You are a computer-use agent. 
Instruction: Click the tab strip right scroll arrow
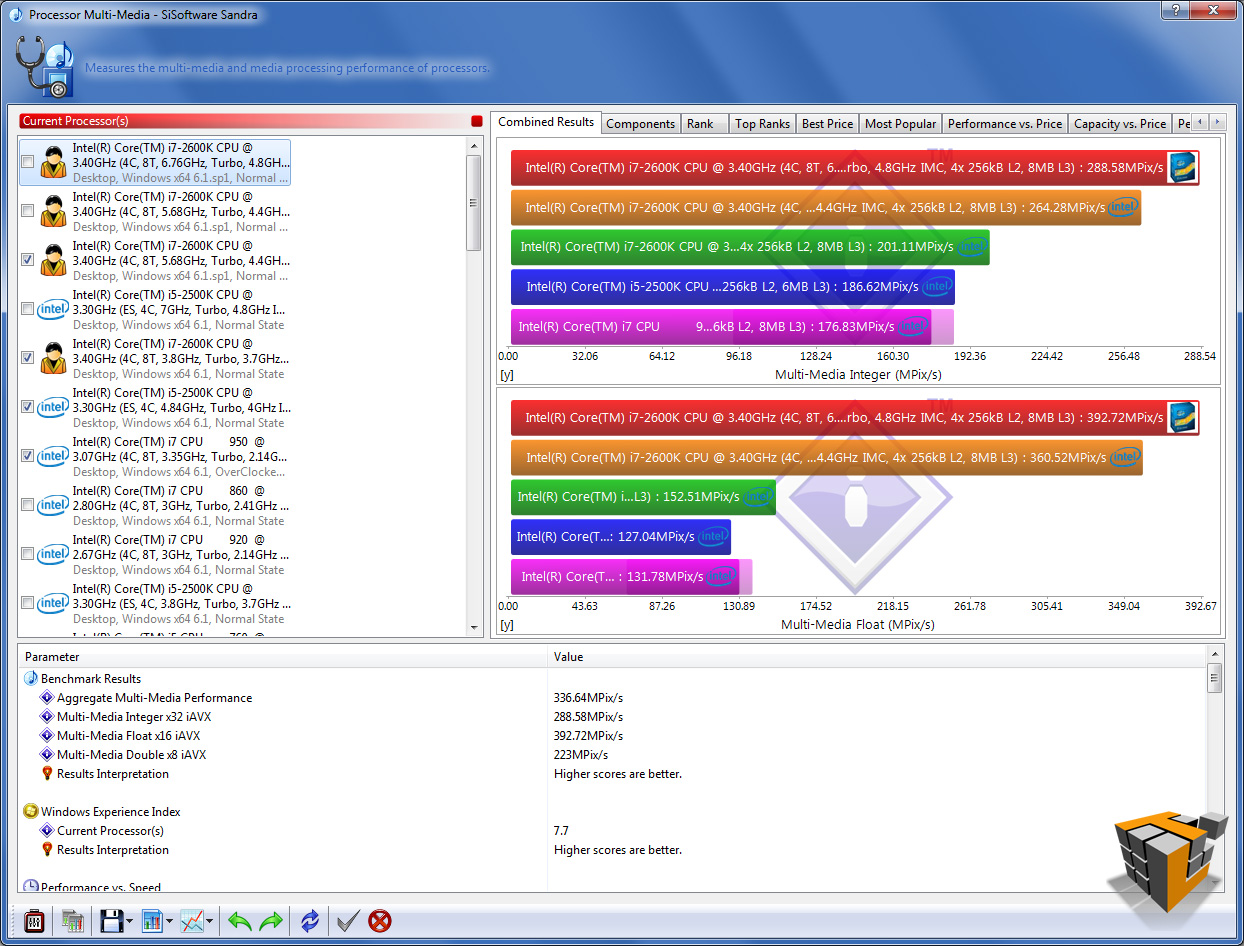(1217, 122)
